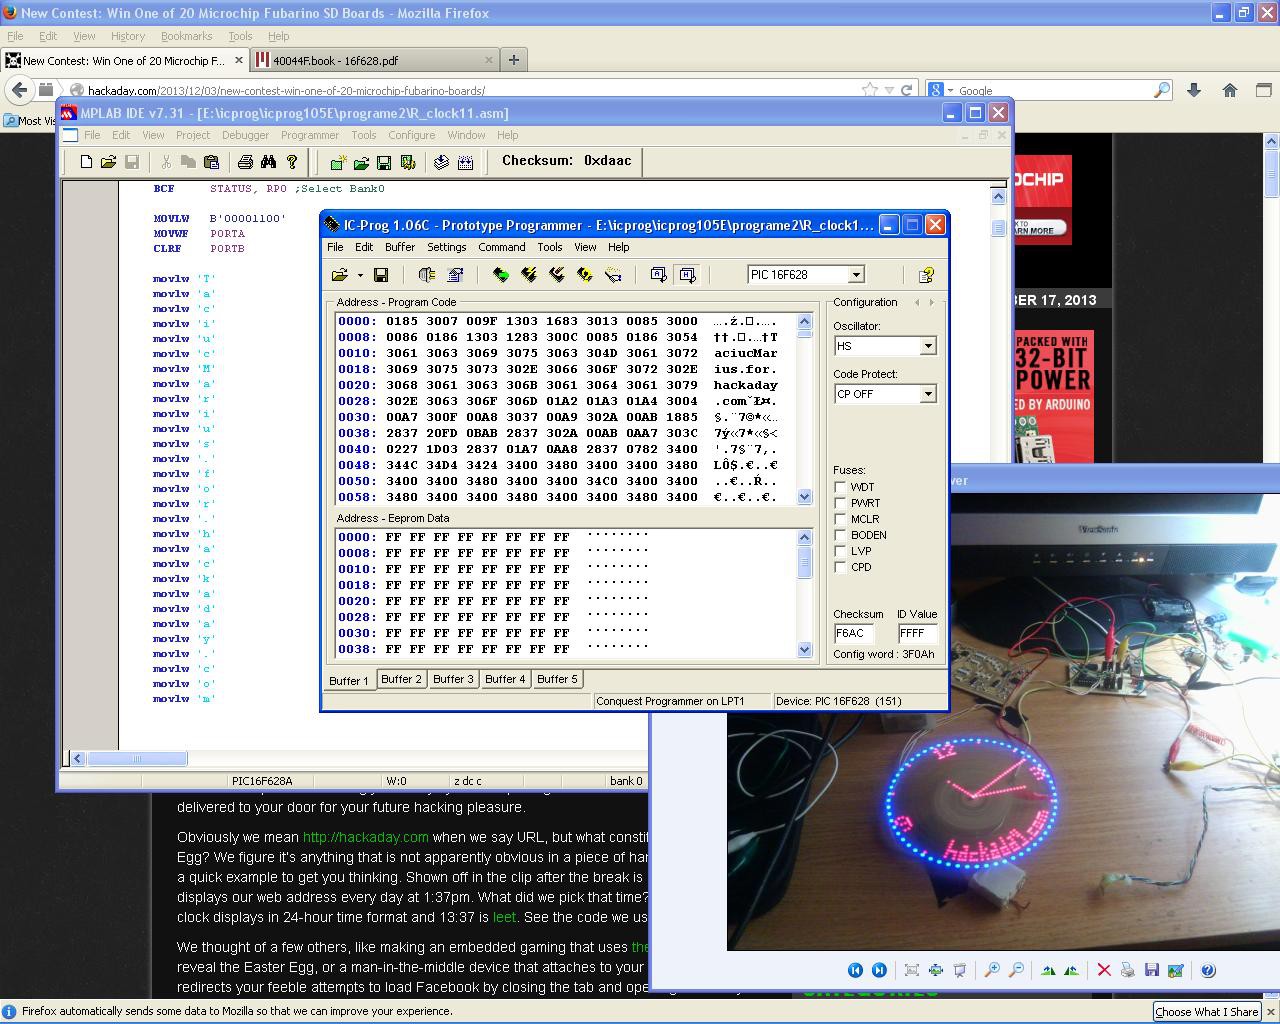Click the Checksum F6AC field
The height and width of the screenshot is (1024, 1280).
[x=853, y=633]
